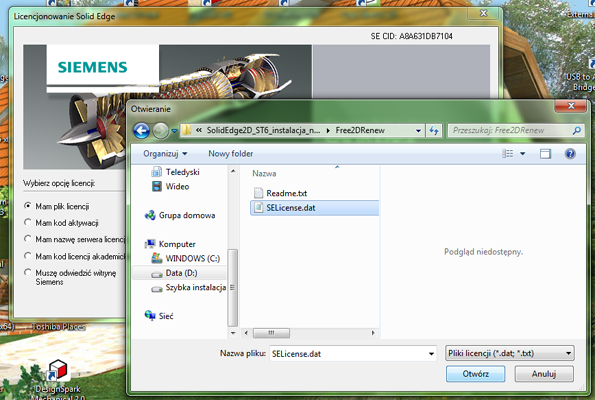The width and height of the screenshot is (595, 400).
Task: Click Nowy folder in toolbar
Action: click(x=230, y=154)
